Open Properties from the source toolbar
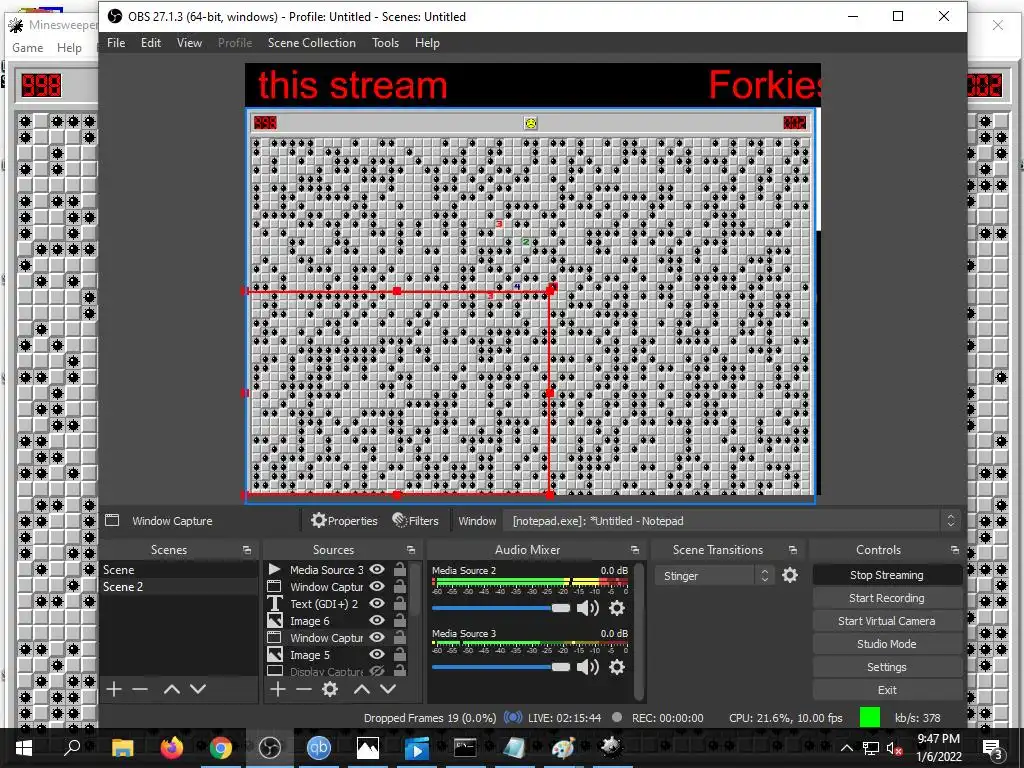The image size is (1024, 768). 344,521
